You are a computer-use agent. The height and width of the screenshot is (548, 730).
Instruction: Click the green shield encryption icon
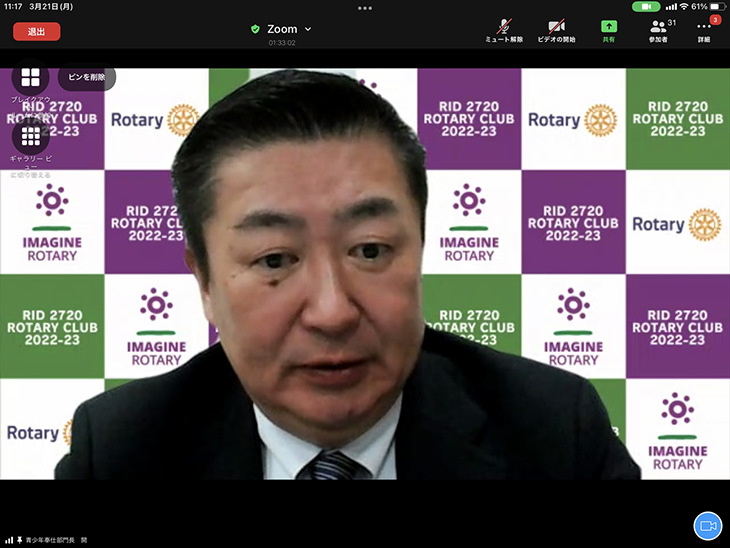(255, 29)
